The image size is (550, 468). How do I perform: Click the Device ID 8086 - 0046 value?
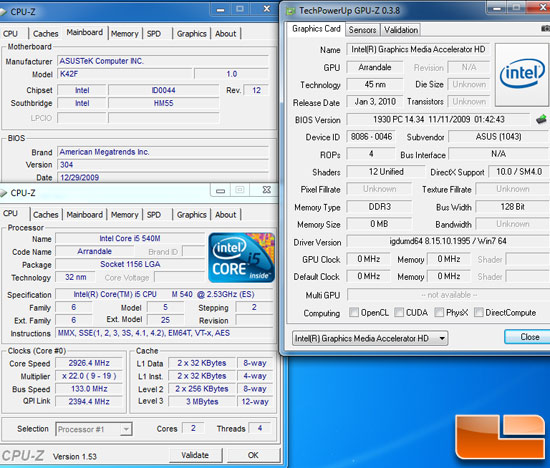point(371,136)
